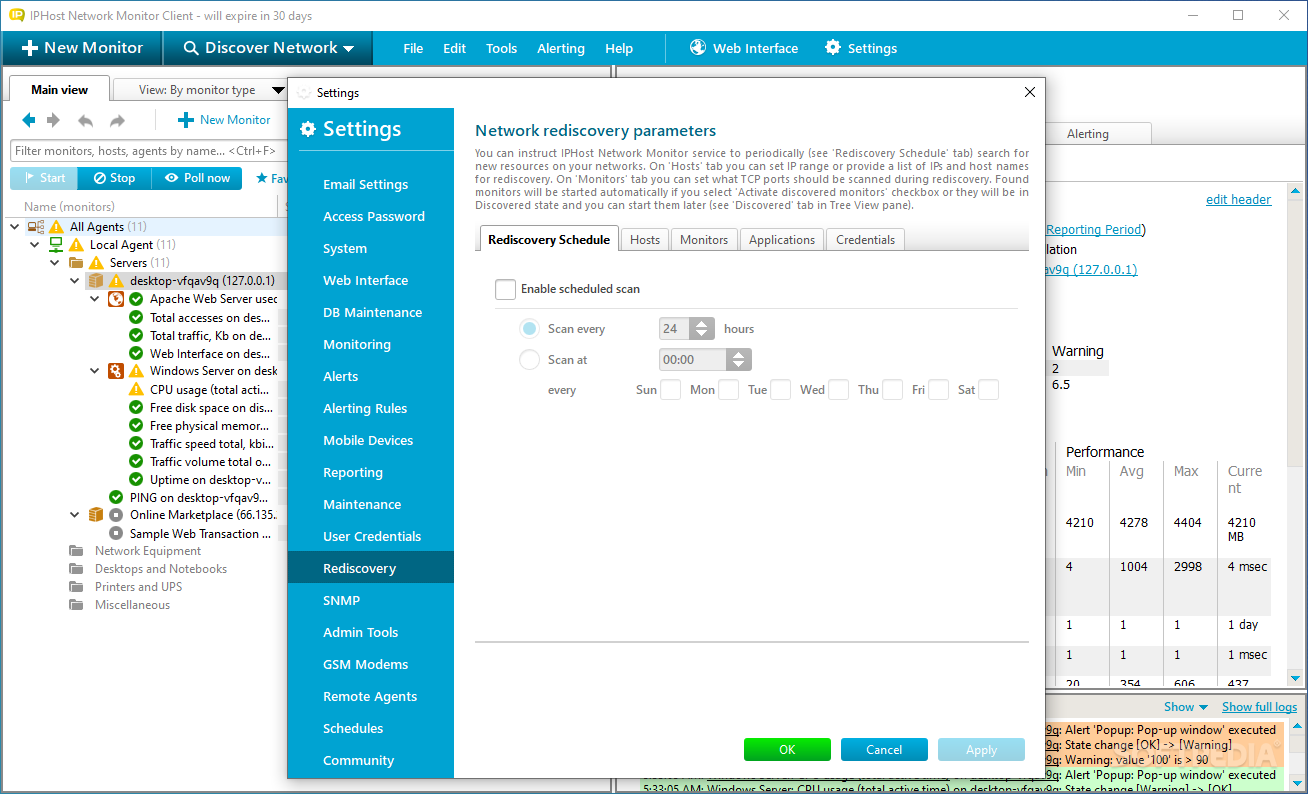This screenshot has height=794, width=1308.
Task: Open SNMP settings in sidebar
Action: click(342, 600)
